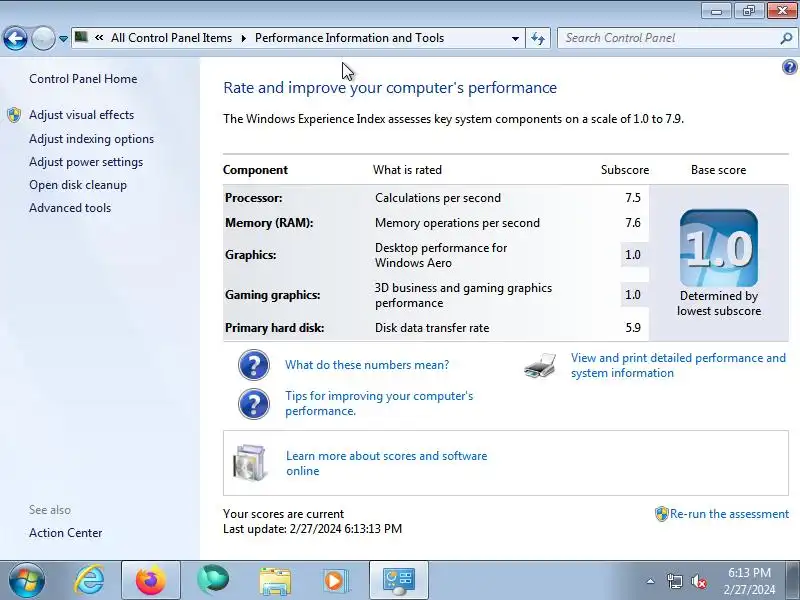Click the 1.0 base score badge
This screenshot has width=800, height=600.
tap(718, 248)
